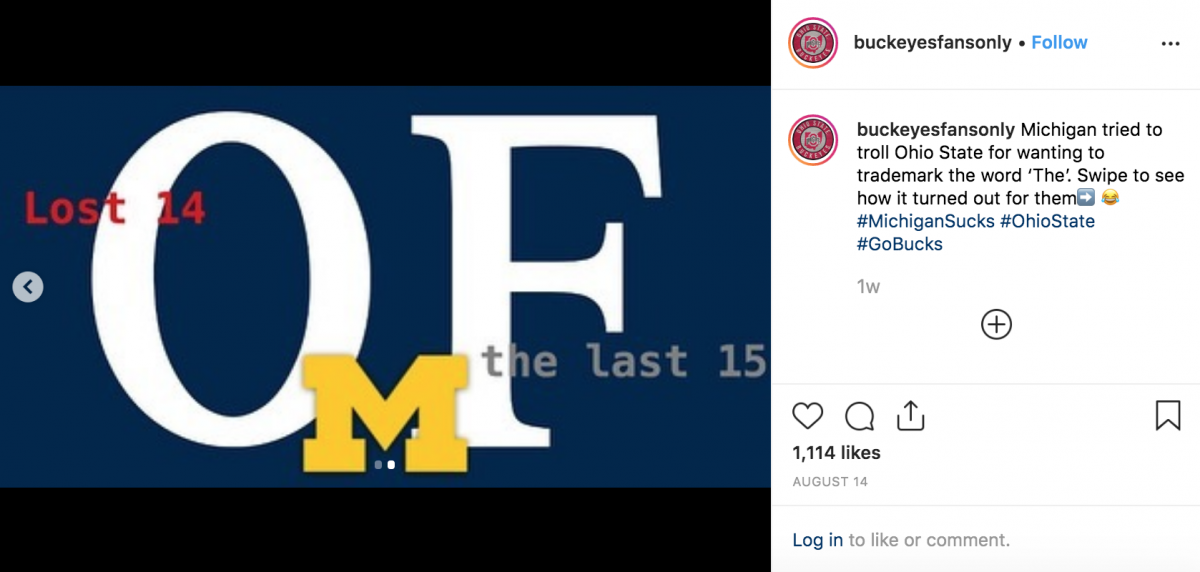Open the #MichiganSucks hashtag
Screen dimensions: 1200x572
(x=925, y=221)
